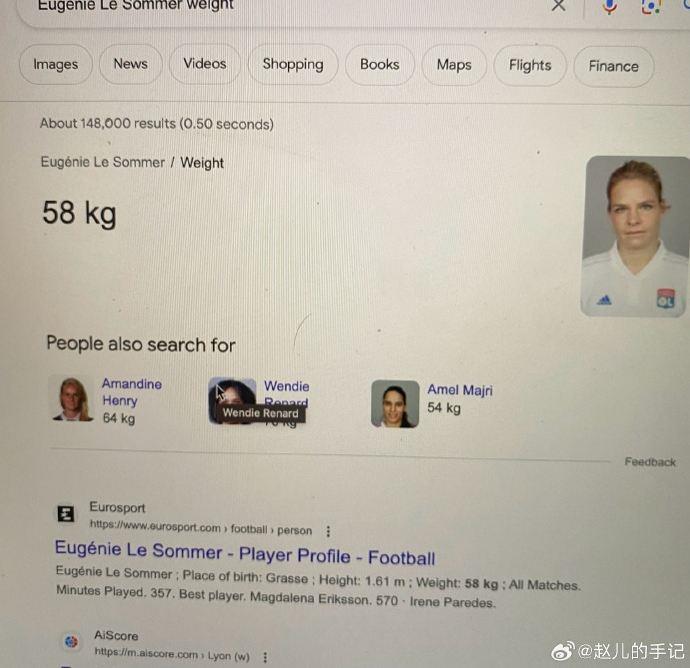Click the AiScore site favicon
Image resolution: width=690 pixels, height=668 pixels.
pos(71,642)
